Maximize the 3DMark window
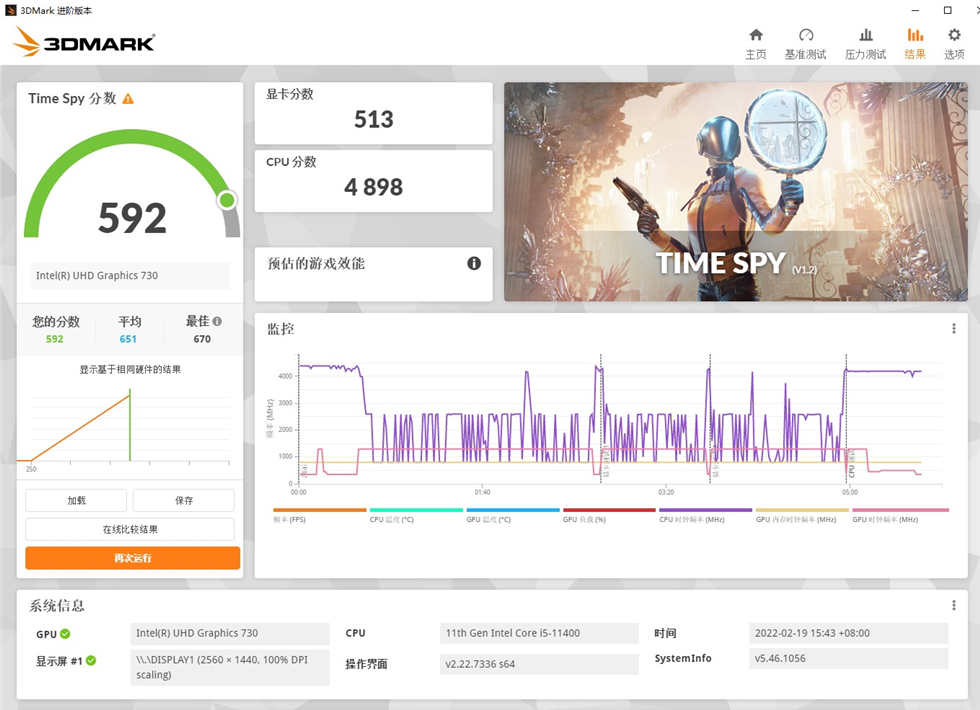 pos(948,10)
